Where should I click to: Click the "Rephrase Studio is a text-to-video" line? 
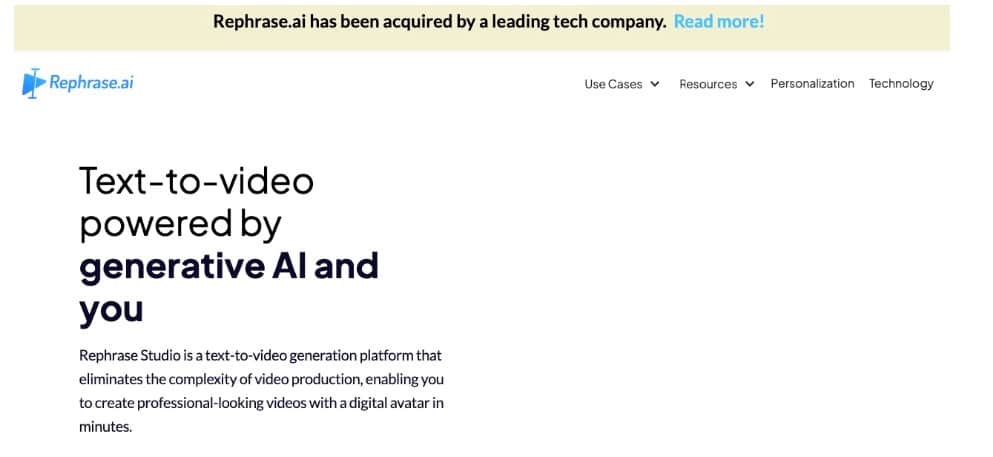tap(260, 356)
